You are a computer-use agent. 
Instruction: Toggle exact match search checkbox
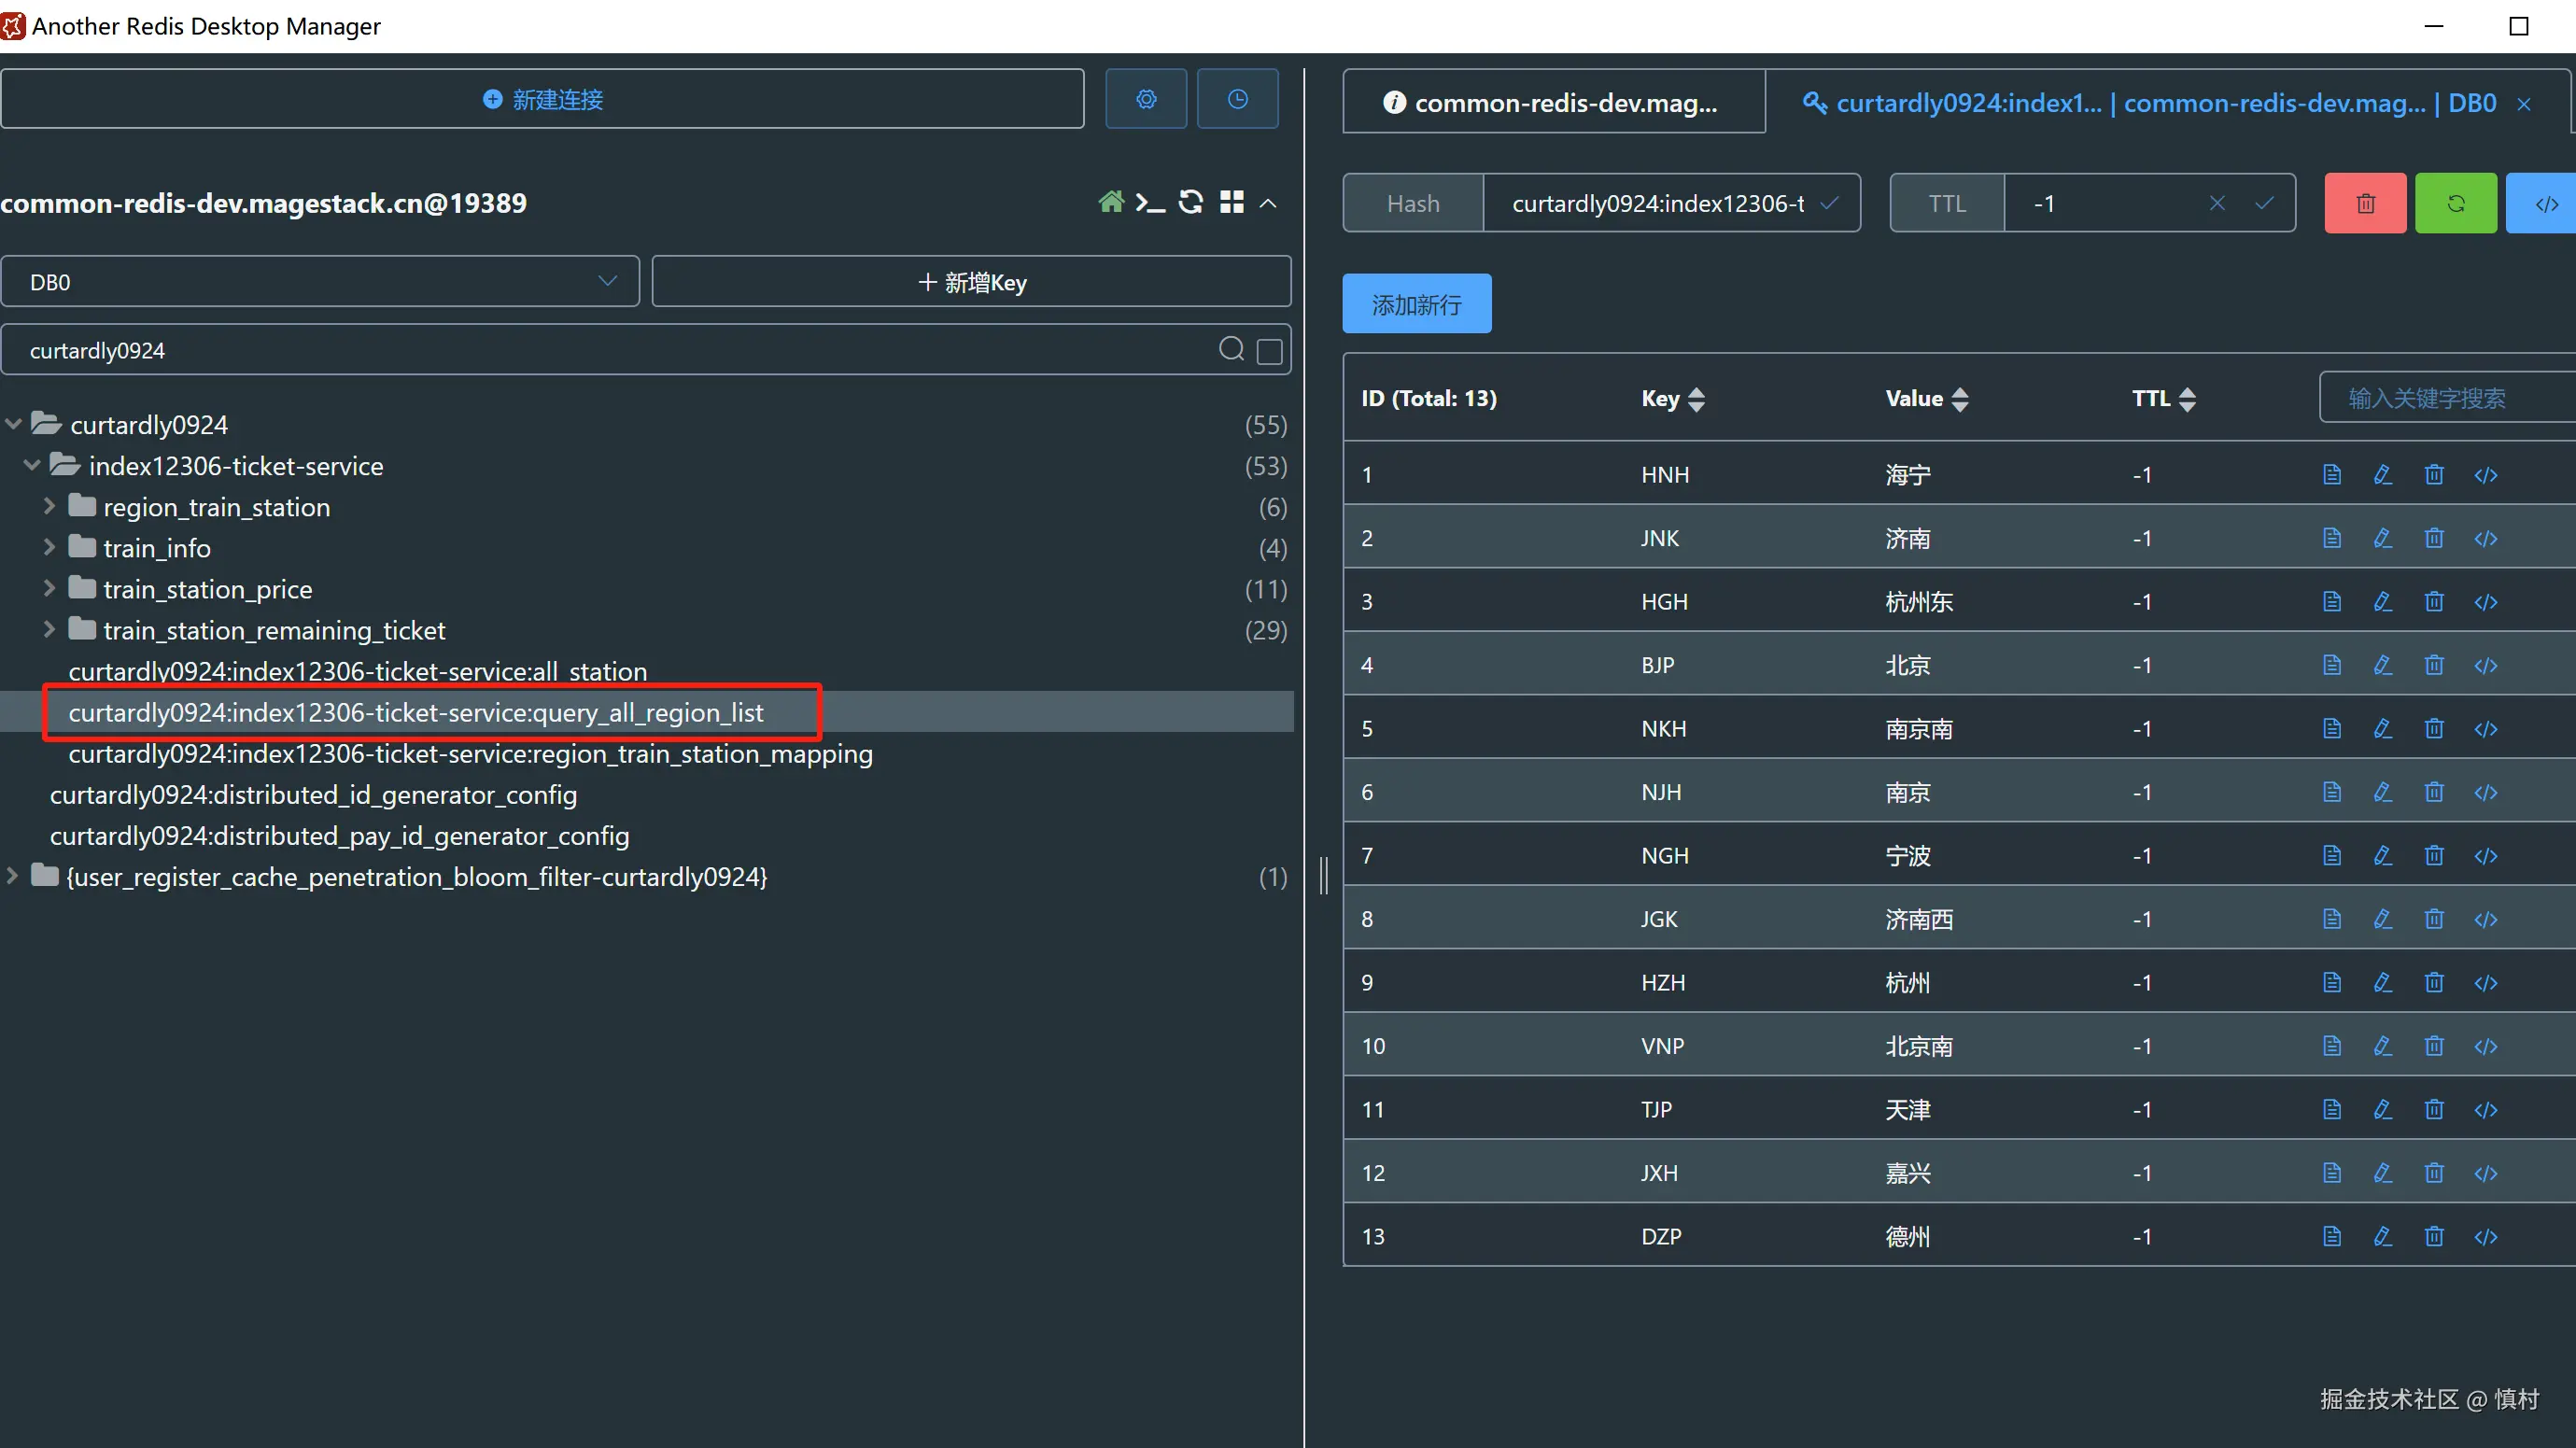[x=1269, y=351]
